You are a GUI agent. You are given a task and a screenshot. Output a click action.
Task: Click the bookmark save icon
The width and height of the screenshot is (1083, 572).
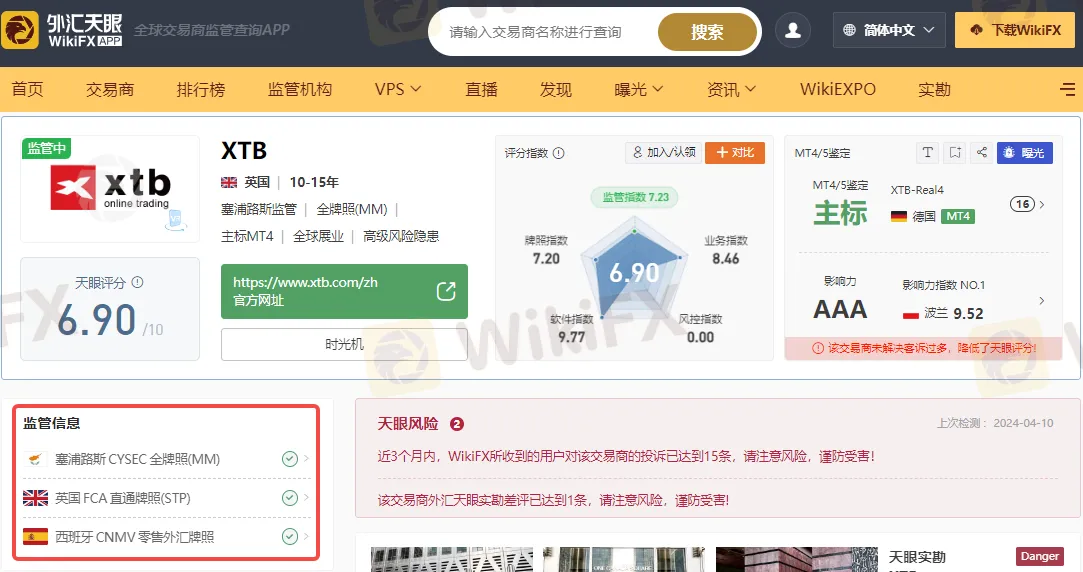(955, 153)
